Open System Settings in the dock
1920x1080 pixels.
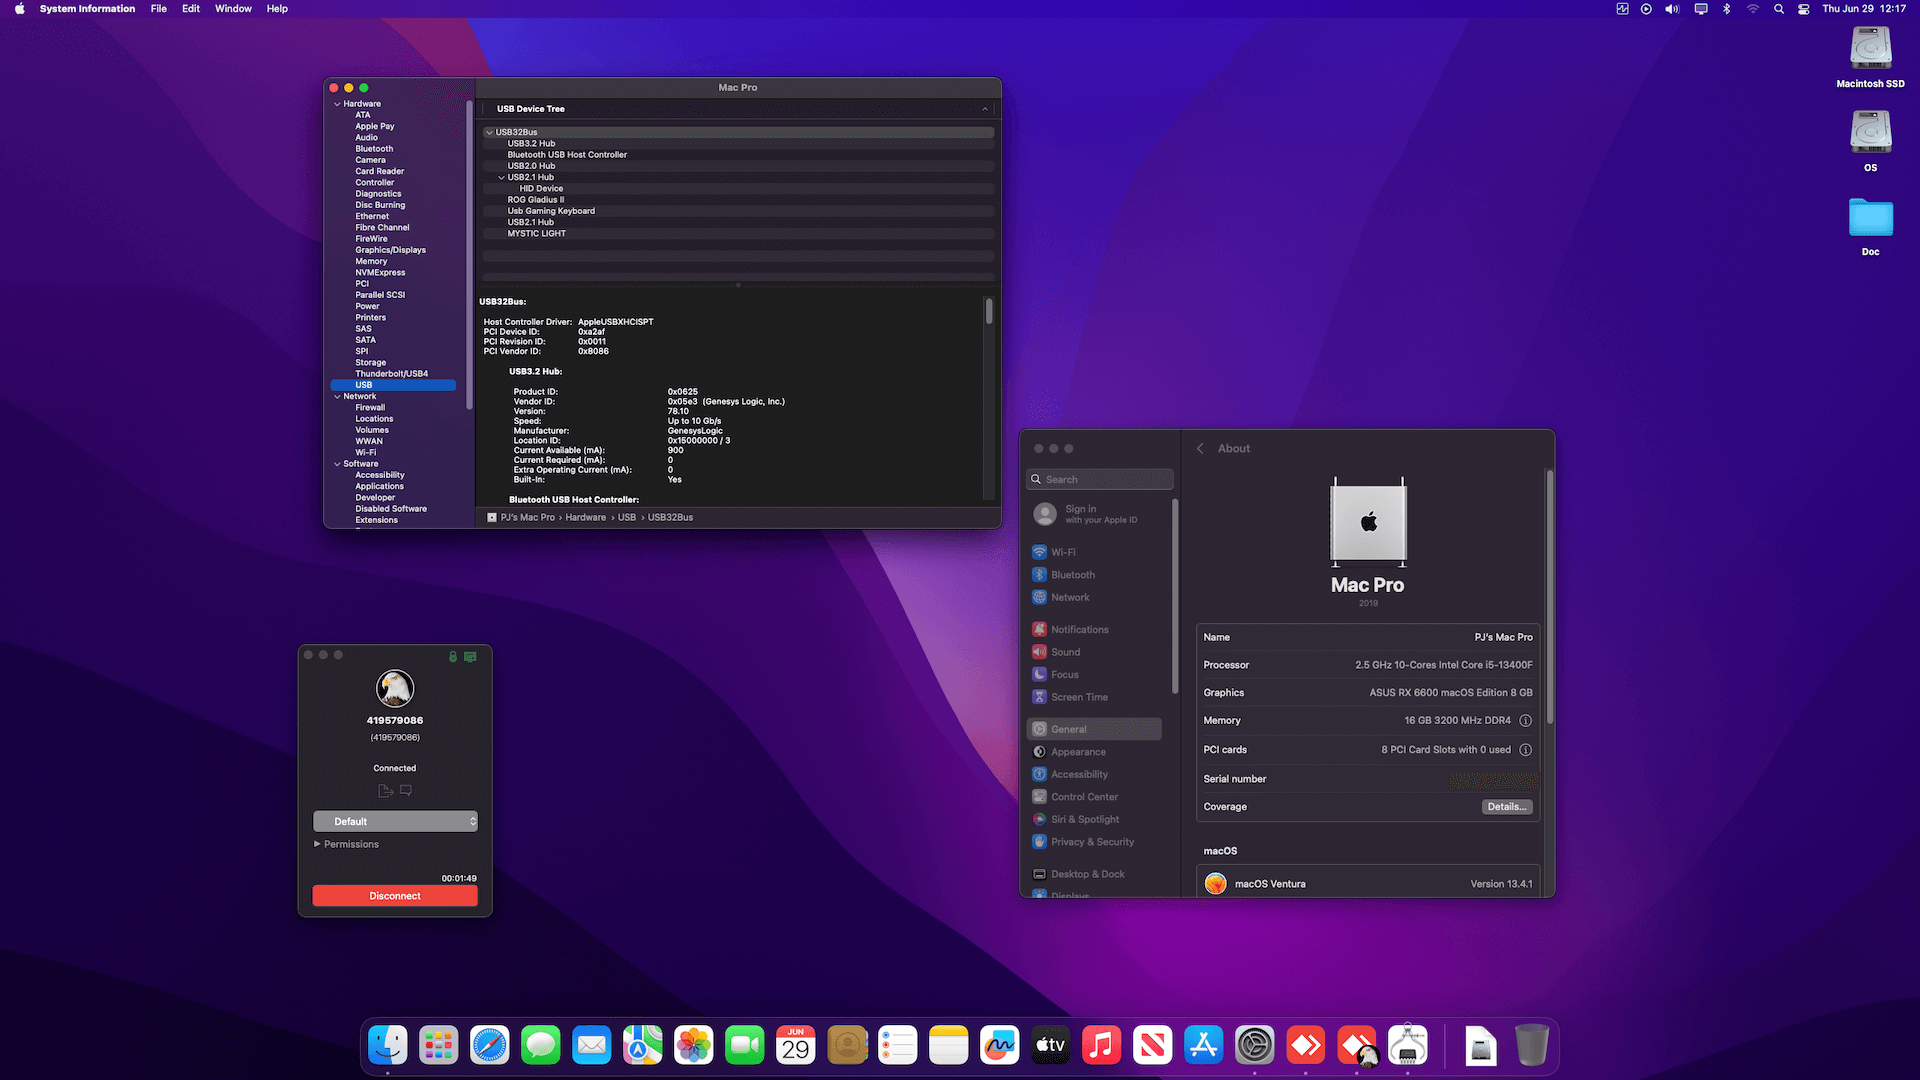coord(1255,1046)
